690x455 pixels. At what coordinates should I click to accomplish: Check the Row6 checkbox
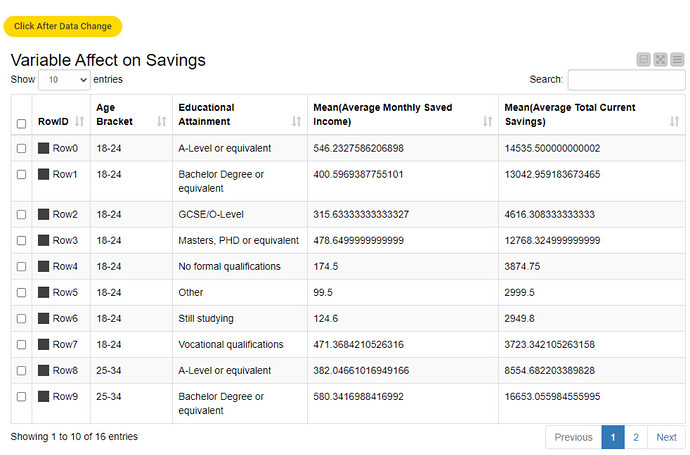pyautogui.click(x=21, y=319)
